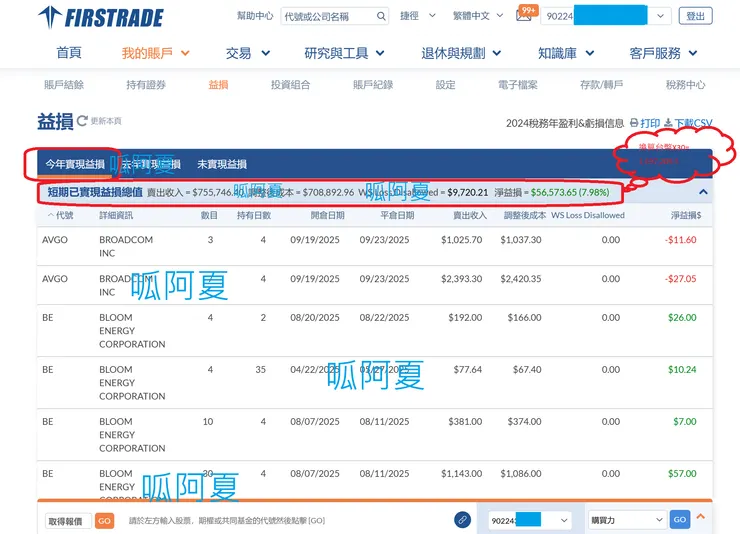Select the 今年實現益損 tab

click(75, 164)
